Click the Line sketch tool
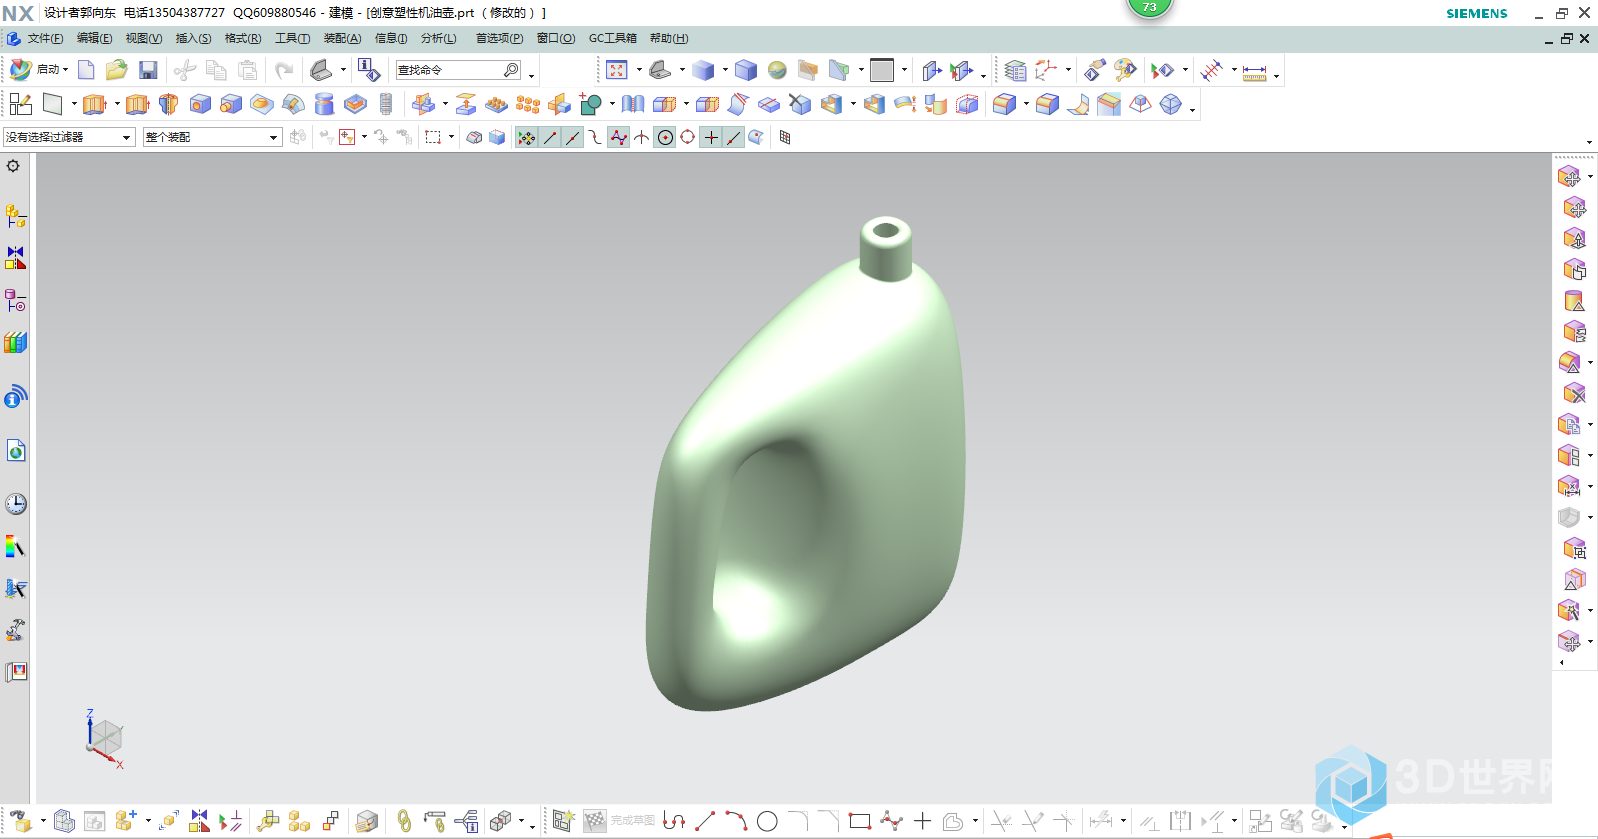The width and height of the screenshot is (1598, 839). (705, 821)
